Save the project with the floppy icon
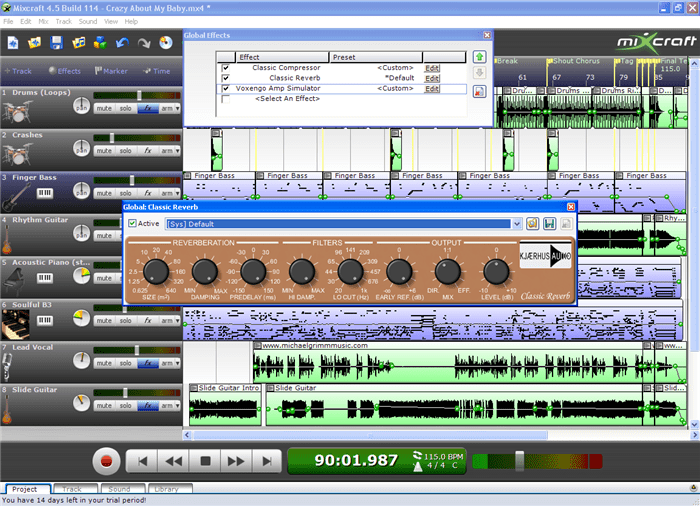 pos(56,43)
